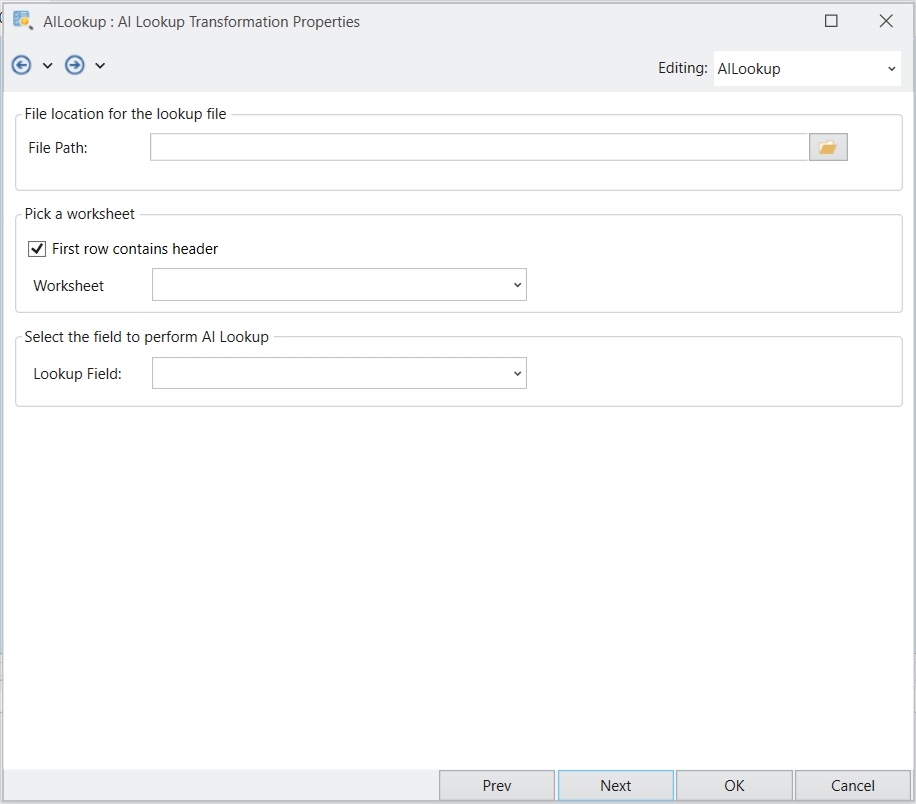Image resolution: width=916 pixels, height=804 pixels.
Task: Browse for lookup file with folder icon
Action: pos(827,147)
